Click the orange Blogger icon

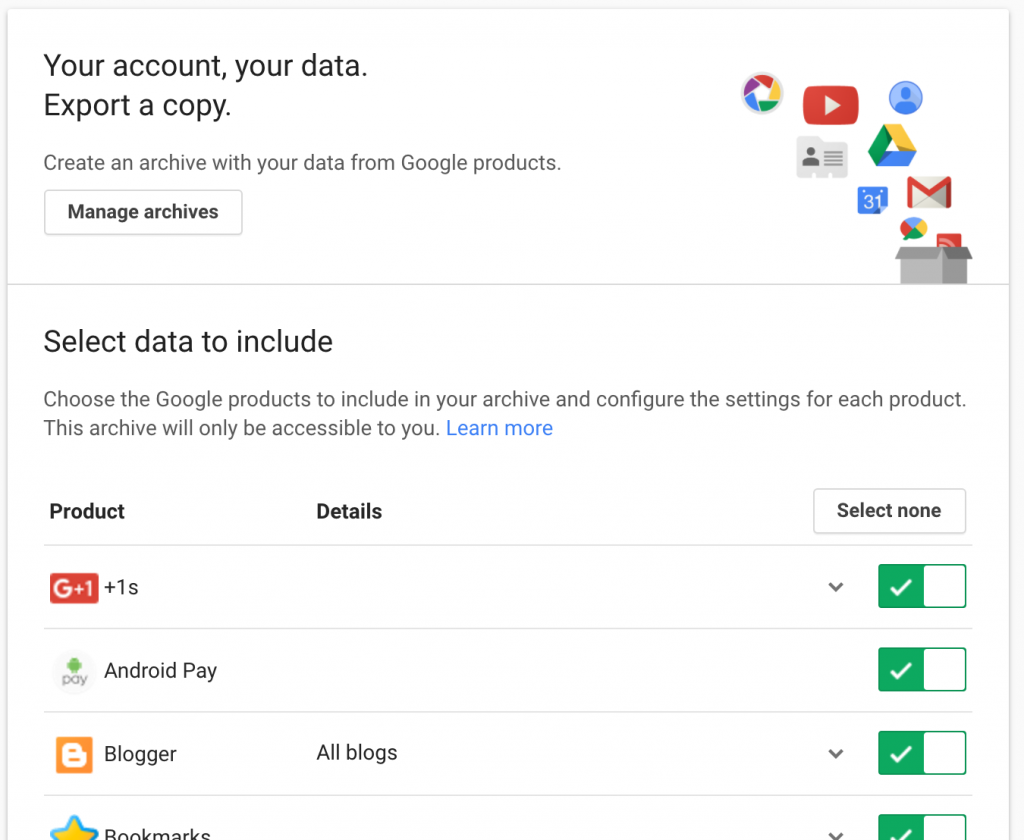pos(74,754)
